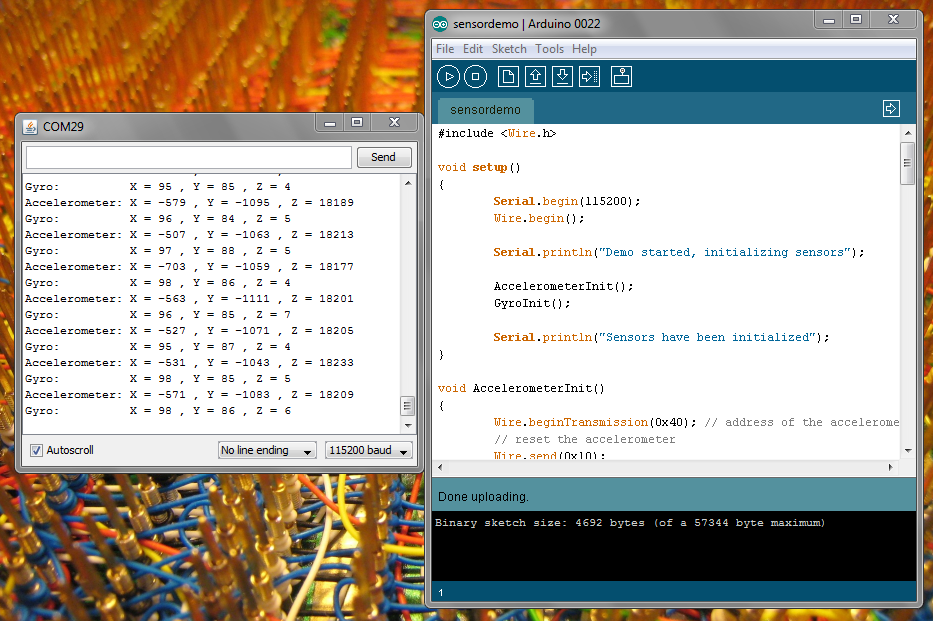933x621 pixels.
Task: Click right arrow of editor horizontal scrollbar
Action: pos(891,467)
